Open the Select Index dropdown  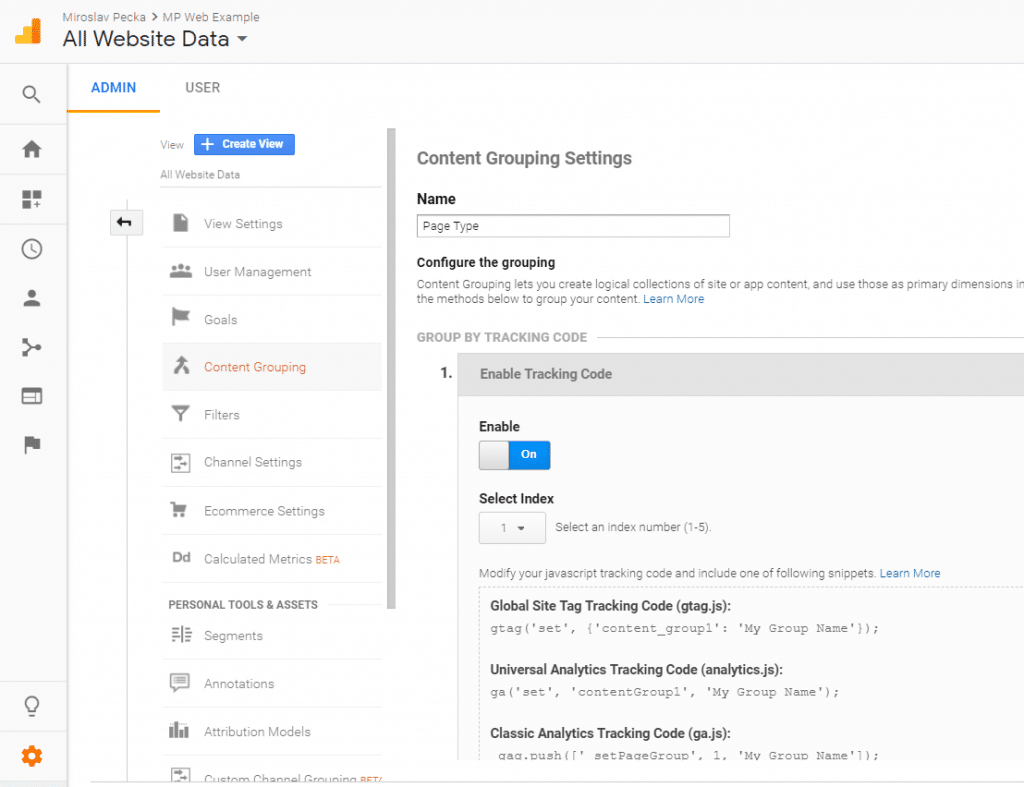512,528
